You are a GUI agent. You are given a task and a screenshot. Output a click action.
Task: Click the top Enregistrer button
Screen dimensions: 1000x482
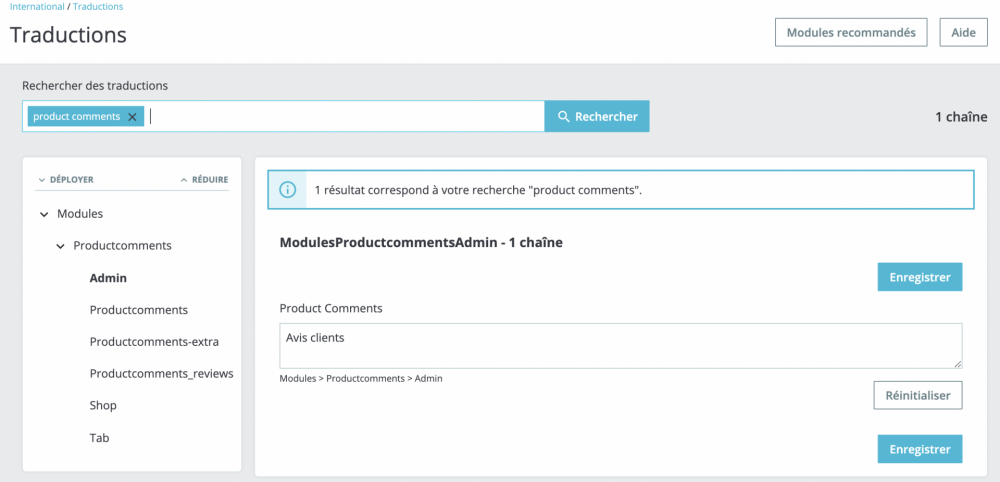pyautogui.click(x=919, y=277)
